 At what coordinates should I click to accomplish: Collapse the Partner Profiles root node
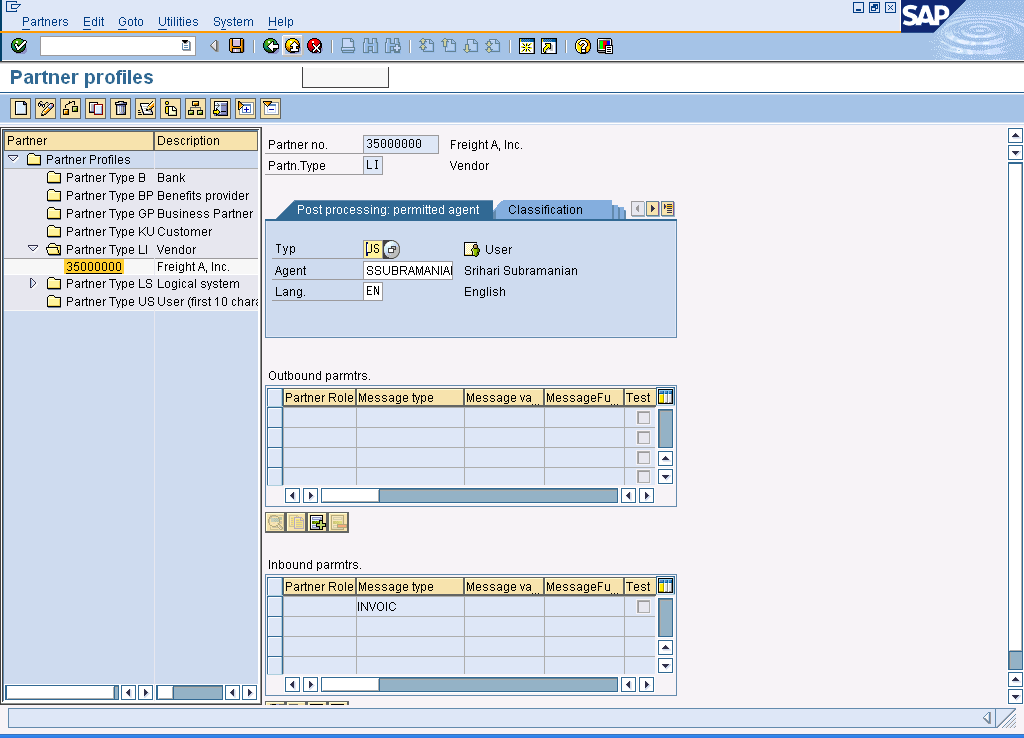13,159
